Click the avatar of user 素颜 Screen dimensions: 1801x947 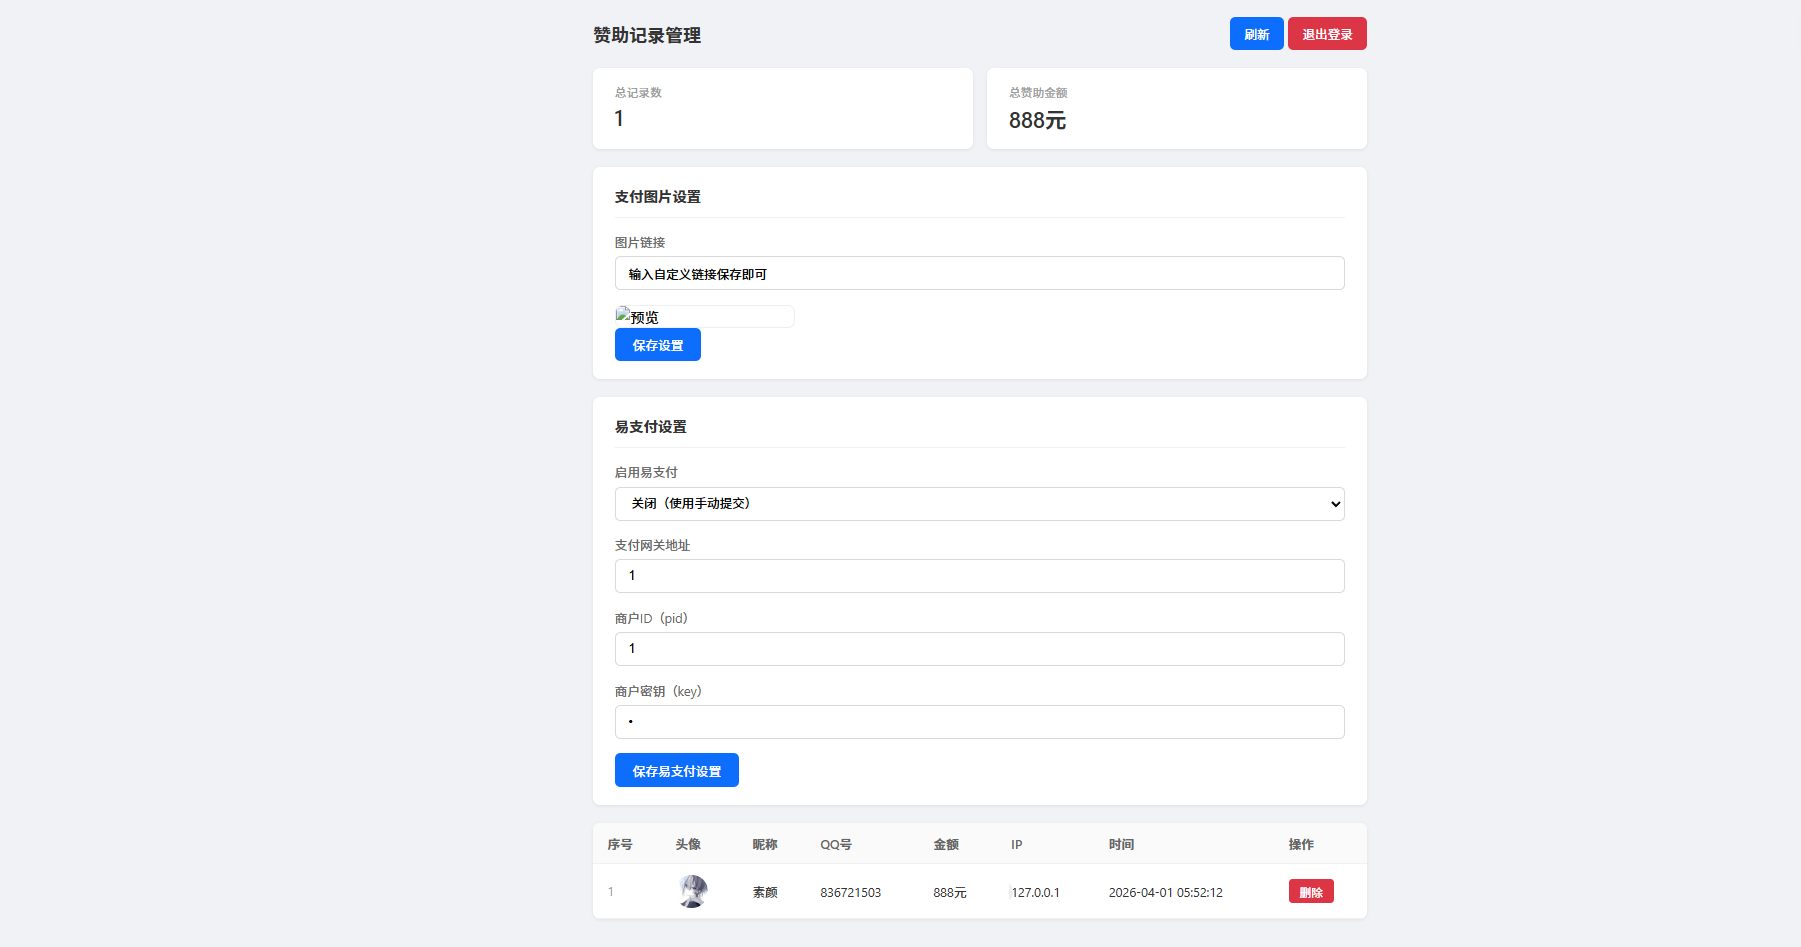coord(694,890)
